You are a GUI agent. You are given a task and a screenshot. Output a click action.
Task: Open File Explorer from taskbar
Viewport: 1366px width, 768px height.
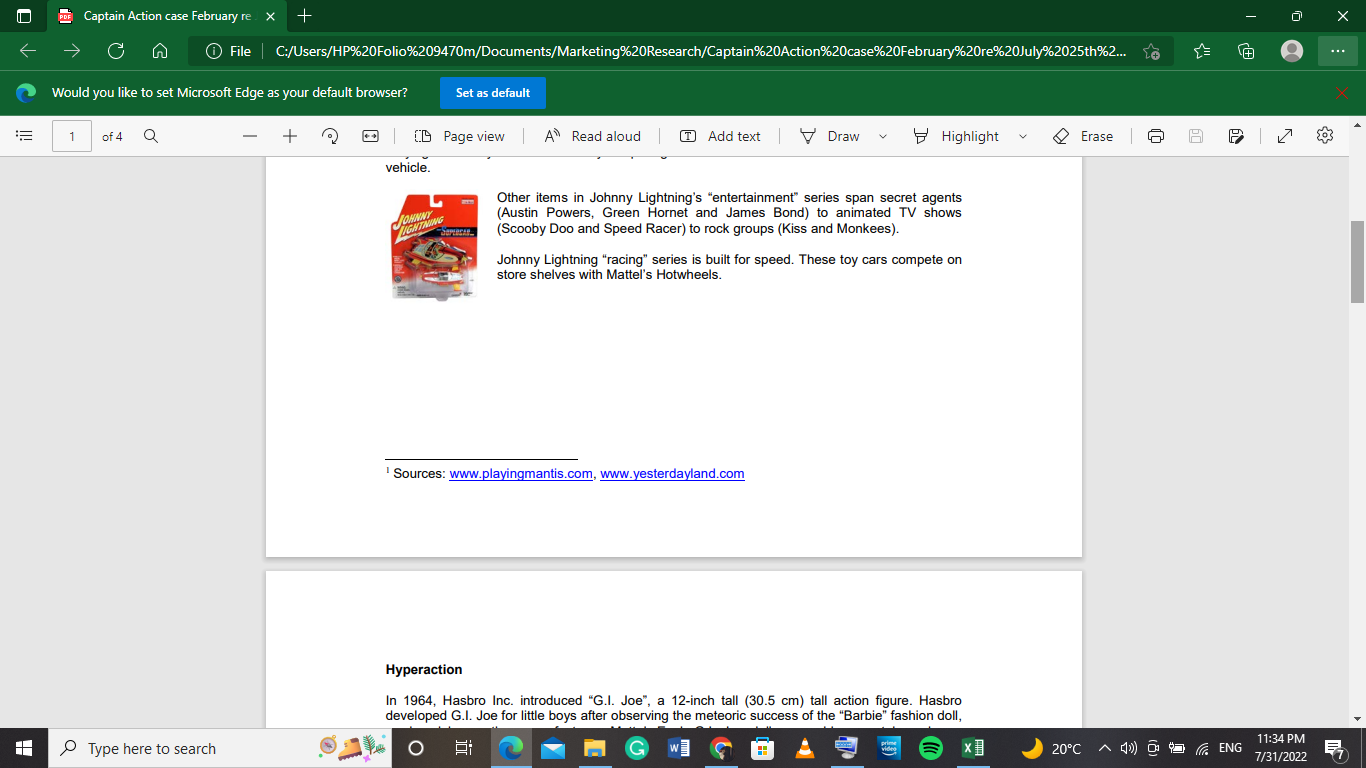pyautogui.click(x=595, y=748)
